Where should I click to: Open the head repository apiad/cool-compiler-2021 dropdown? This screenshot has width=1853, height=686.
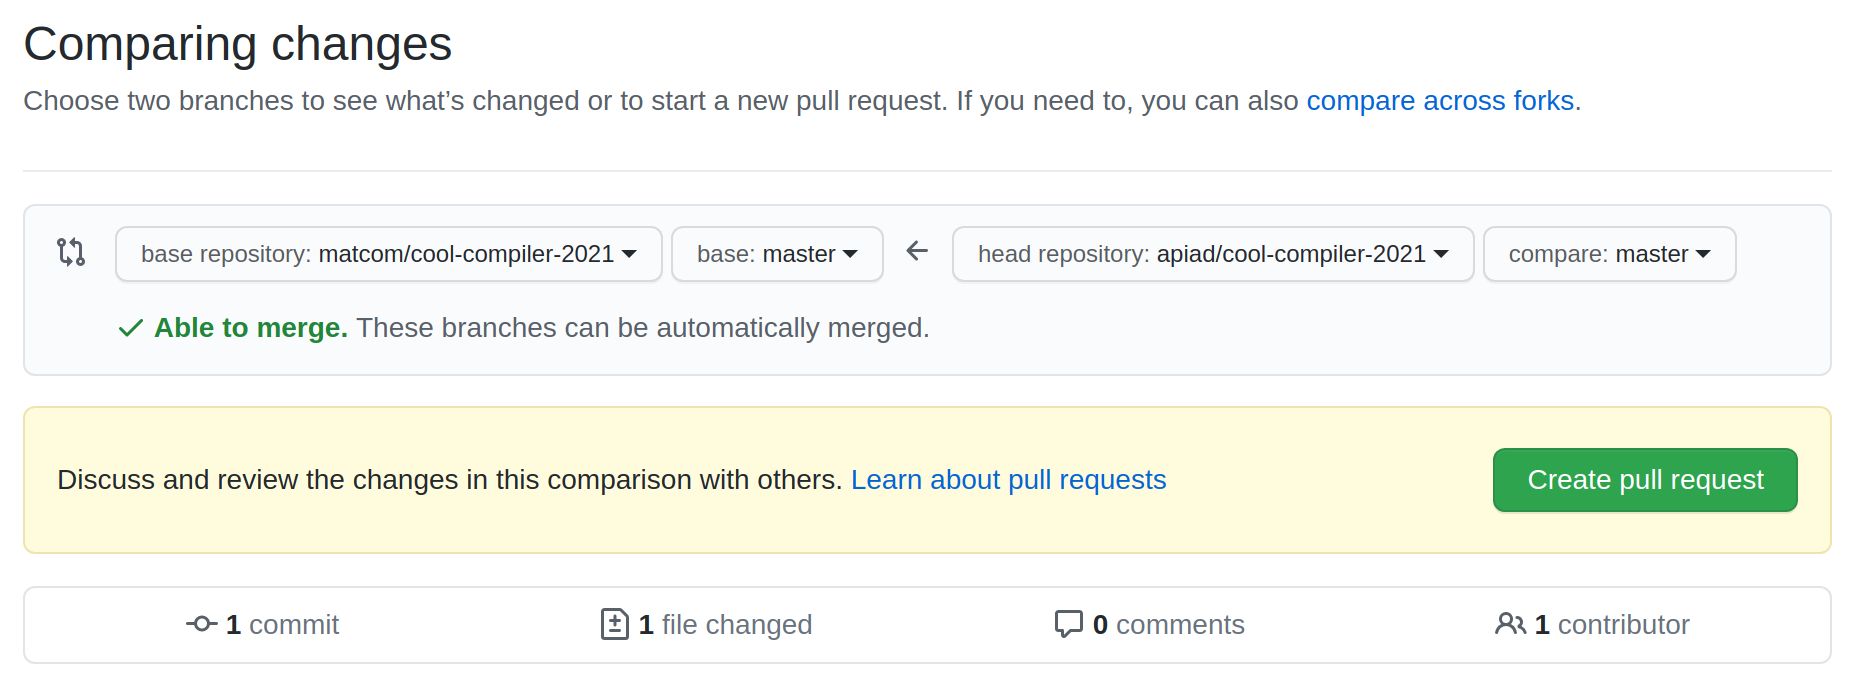click(x=1213, y=254)
